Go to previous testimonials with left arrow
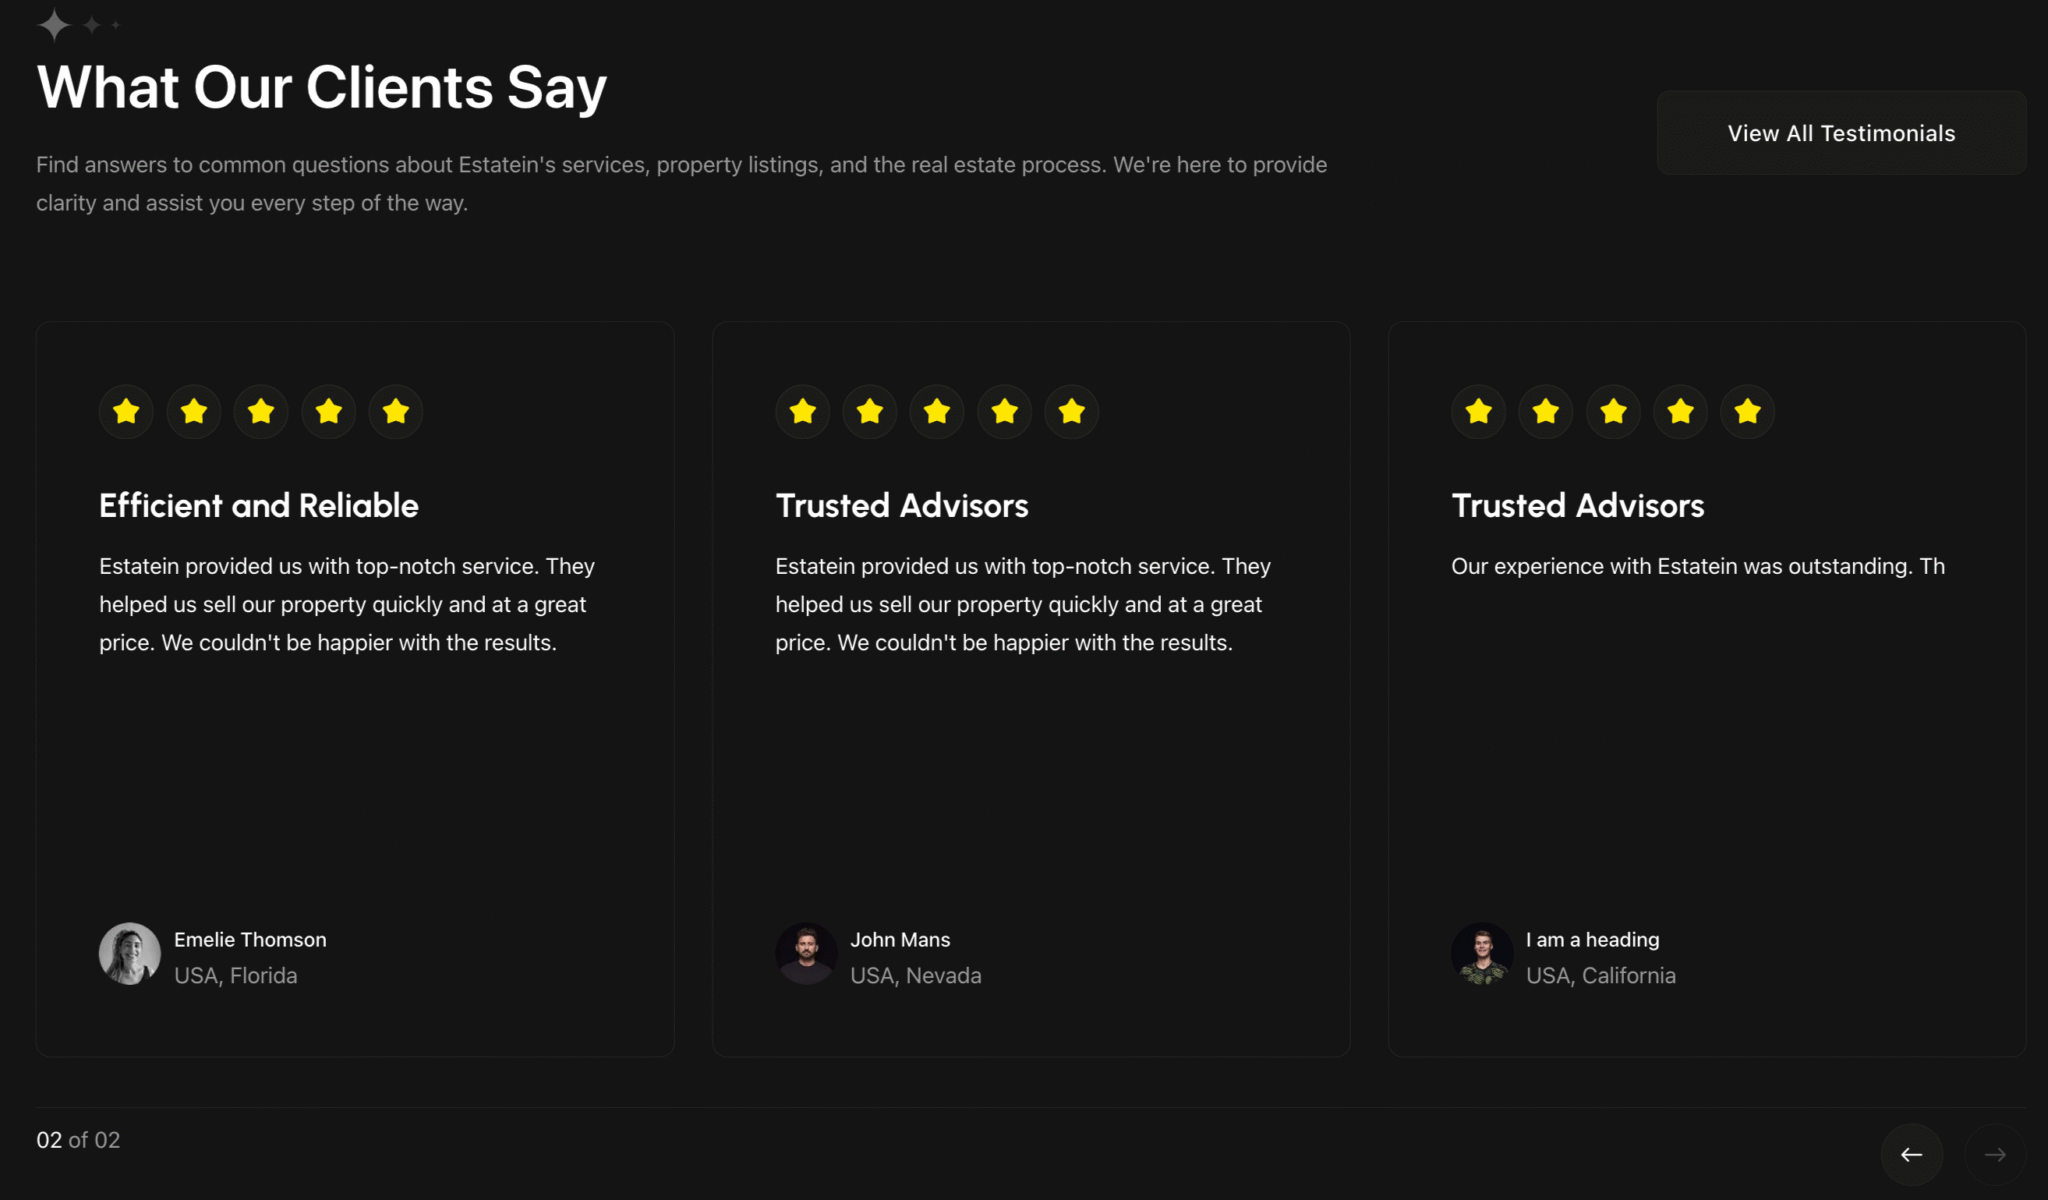Image resolution: width=2048 pixels, height=1200 pixels. coord(1911,1154)
